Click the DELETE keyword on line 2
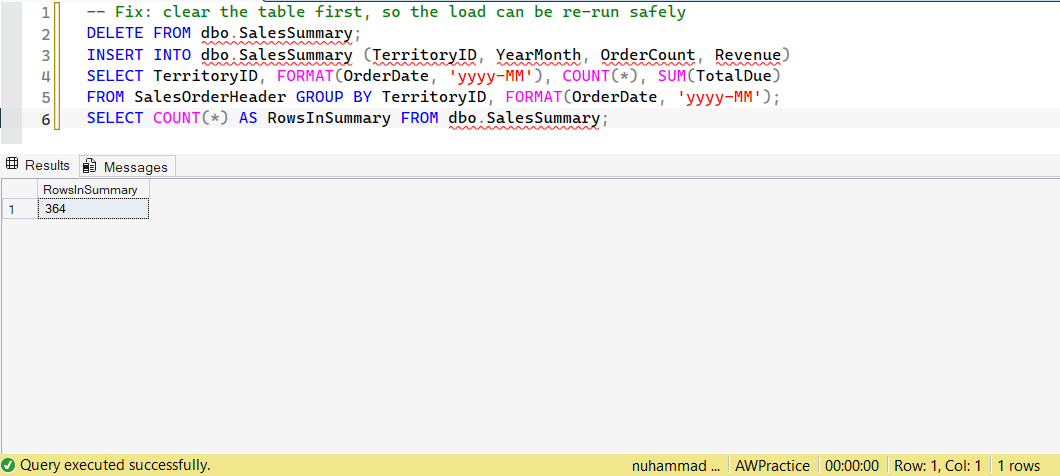The width and height of the screenshot is (1060, 476). (x=115, y=33)
